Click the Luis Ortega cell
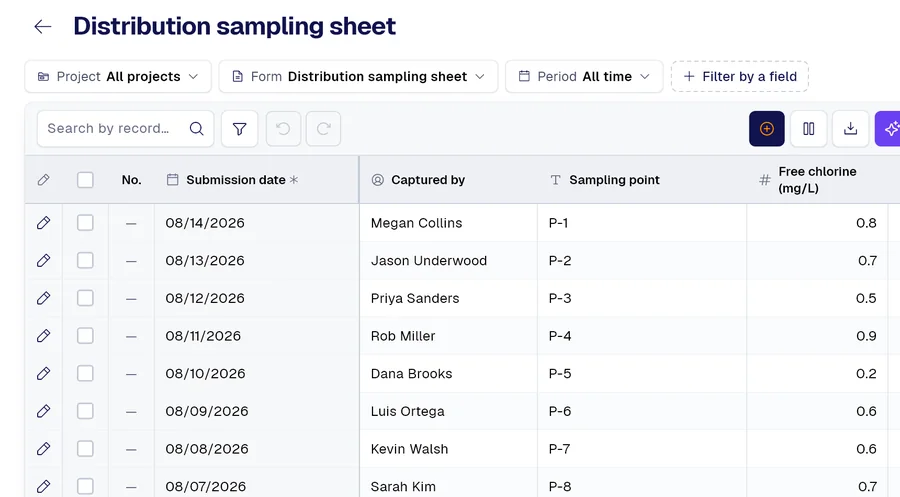The height and width of the screenshot is (497, 900). click(x=449, y=411)
